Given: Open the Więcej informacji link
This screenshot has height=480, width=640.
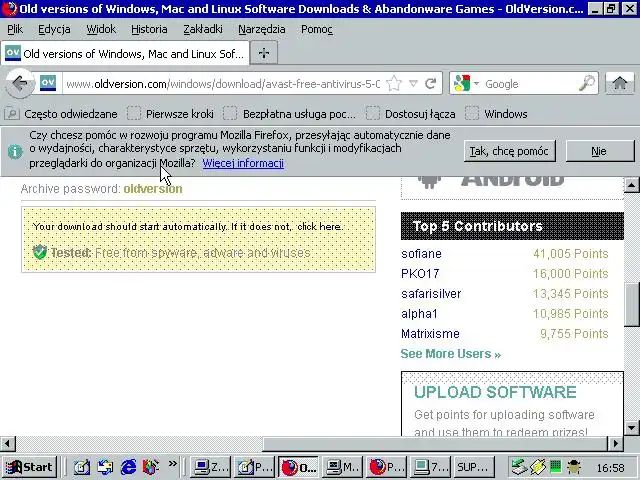Looking at the screenshot, I should (x=243, y=163).
